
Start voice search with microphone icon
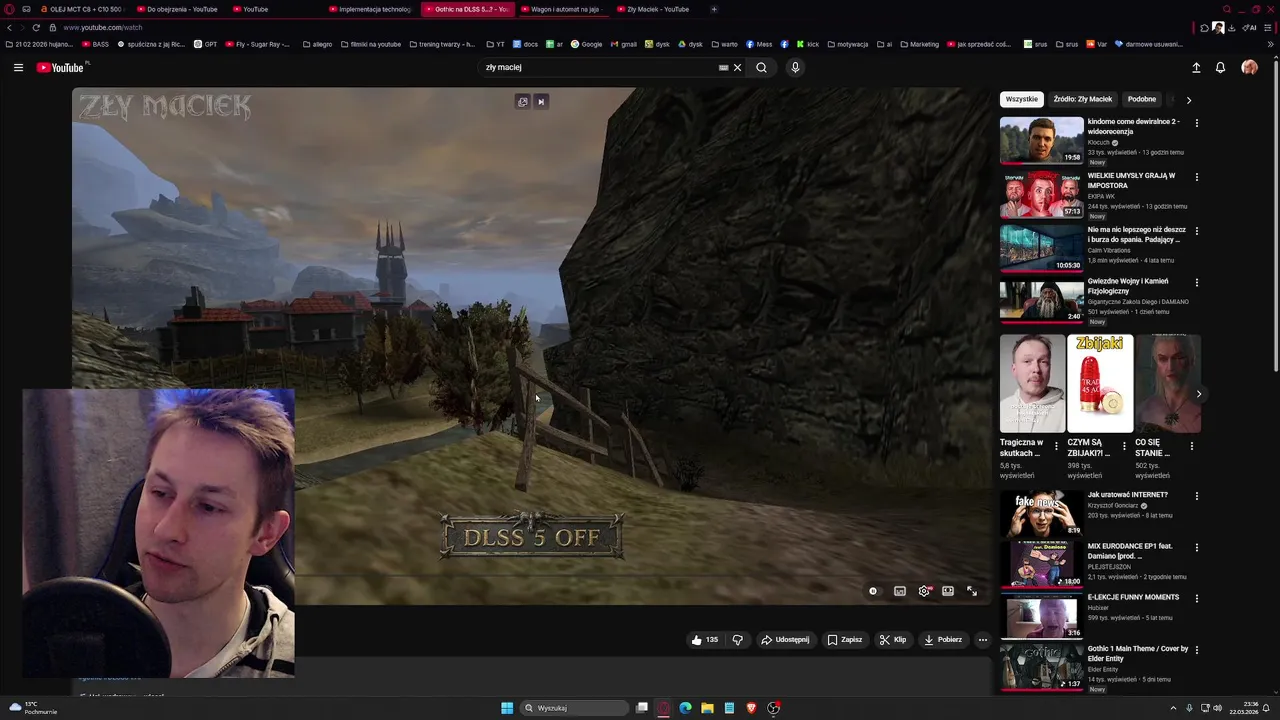tap(795, 67)
